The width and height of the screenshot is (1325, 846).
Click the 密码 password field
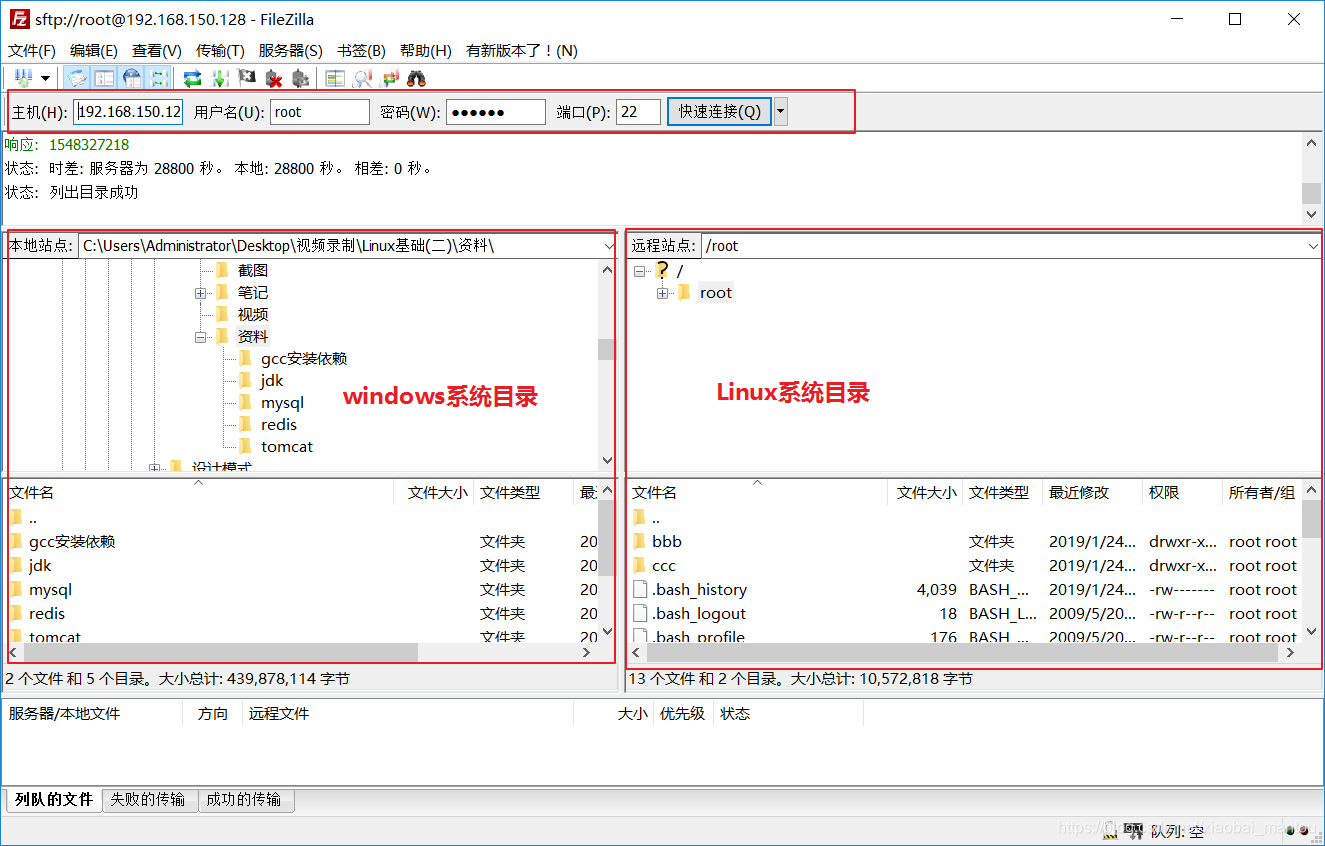coord(496,112)
